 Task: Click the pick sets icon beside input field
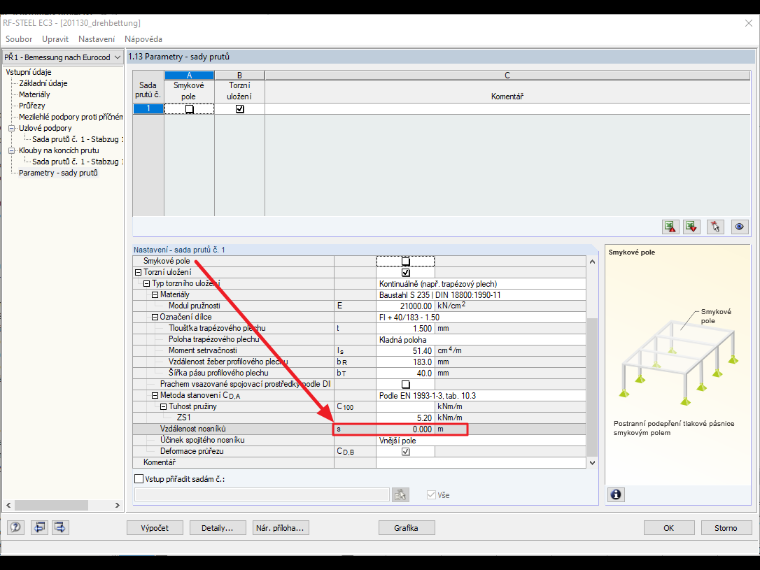point(400,495)
